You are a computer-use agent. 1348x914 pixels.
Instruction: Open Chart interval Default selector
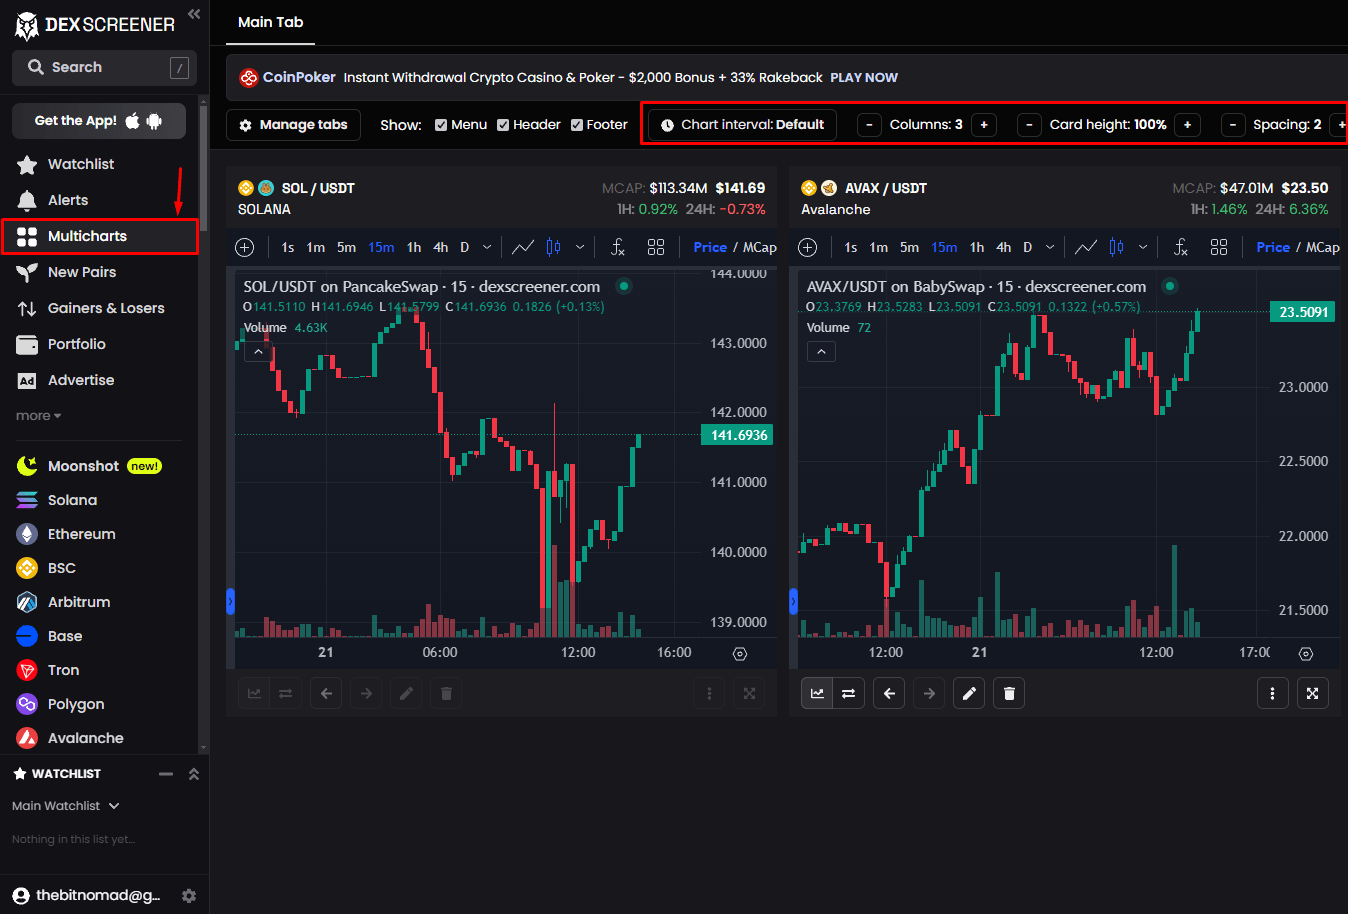point(743,125)
